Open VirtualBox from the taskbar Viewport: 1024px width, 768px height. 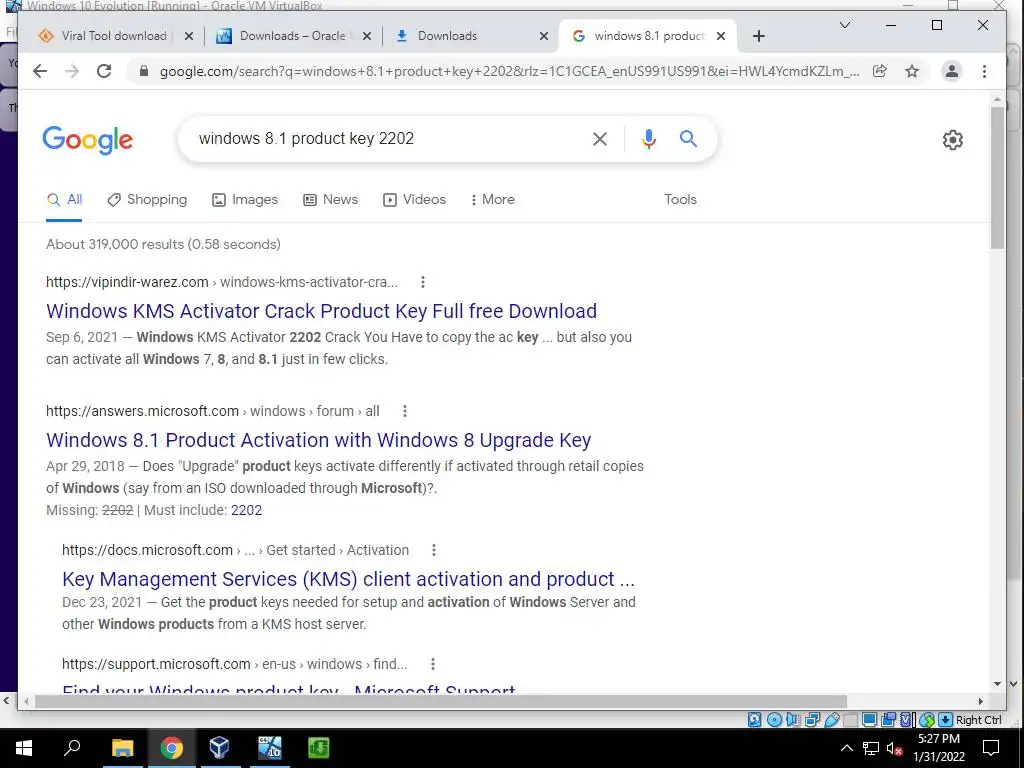pos(219,748)
